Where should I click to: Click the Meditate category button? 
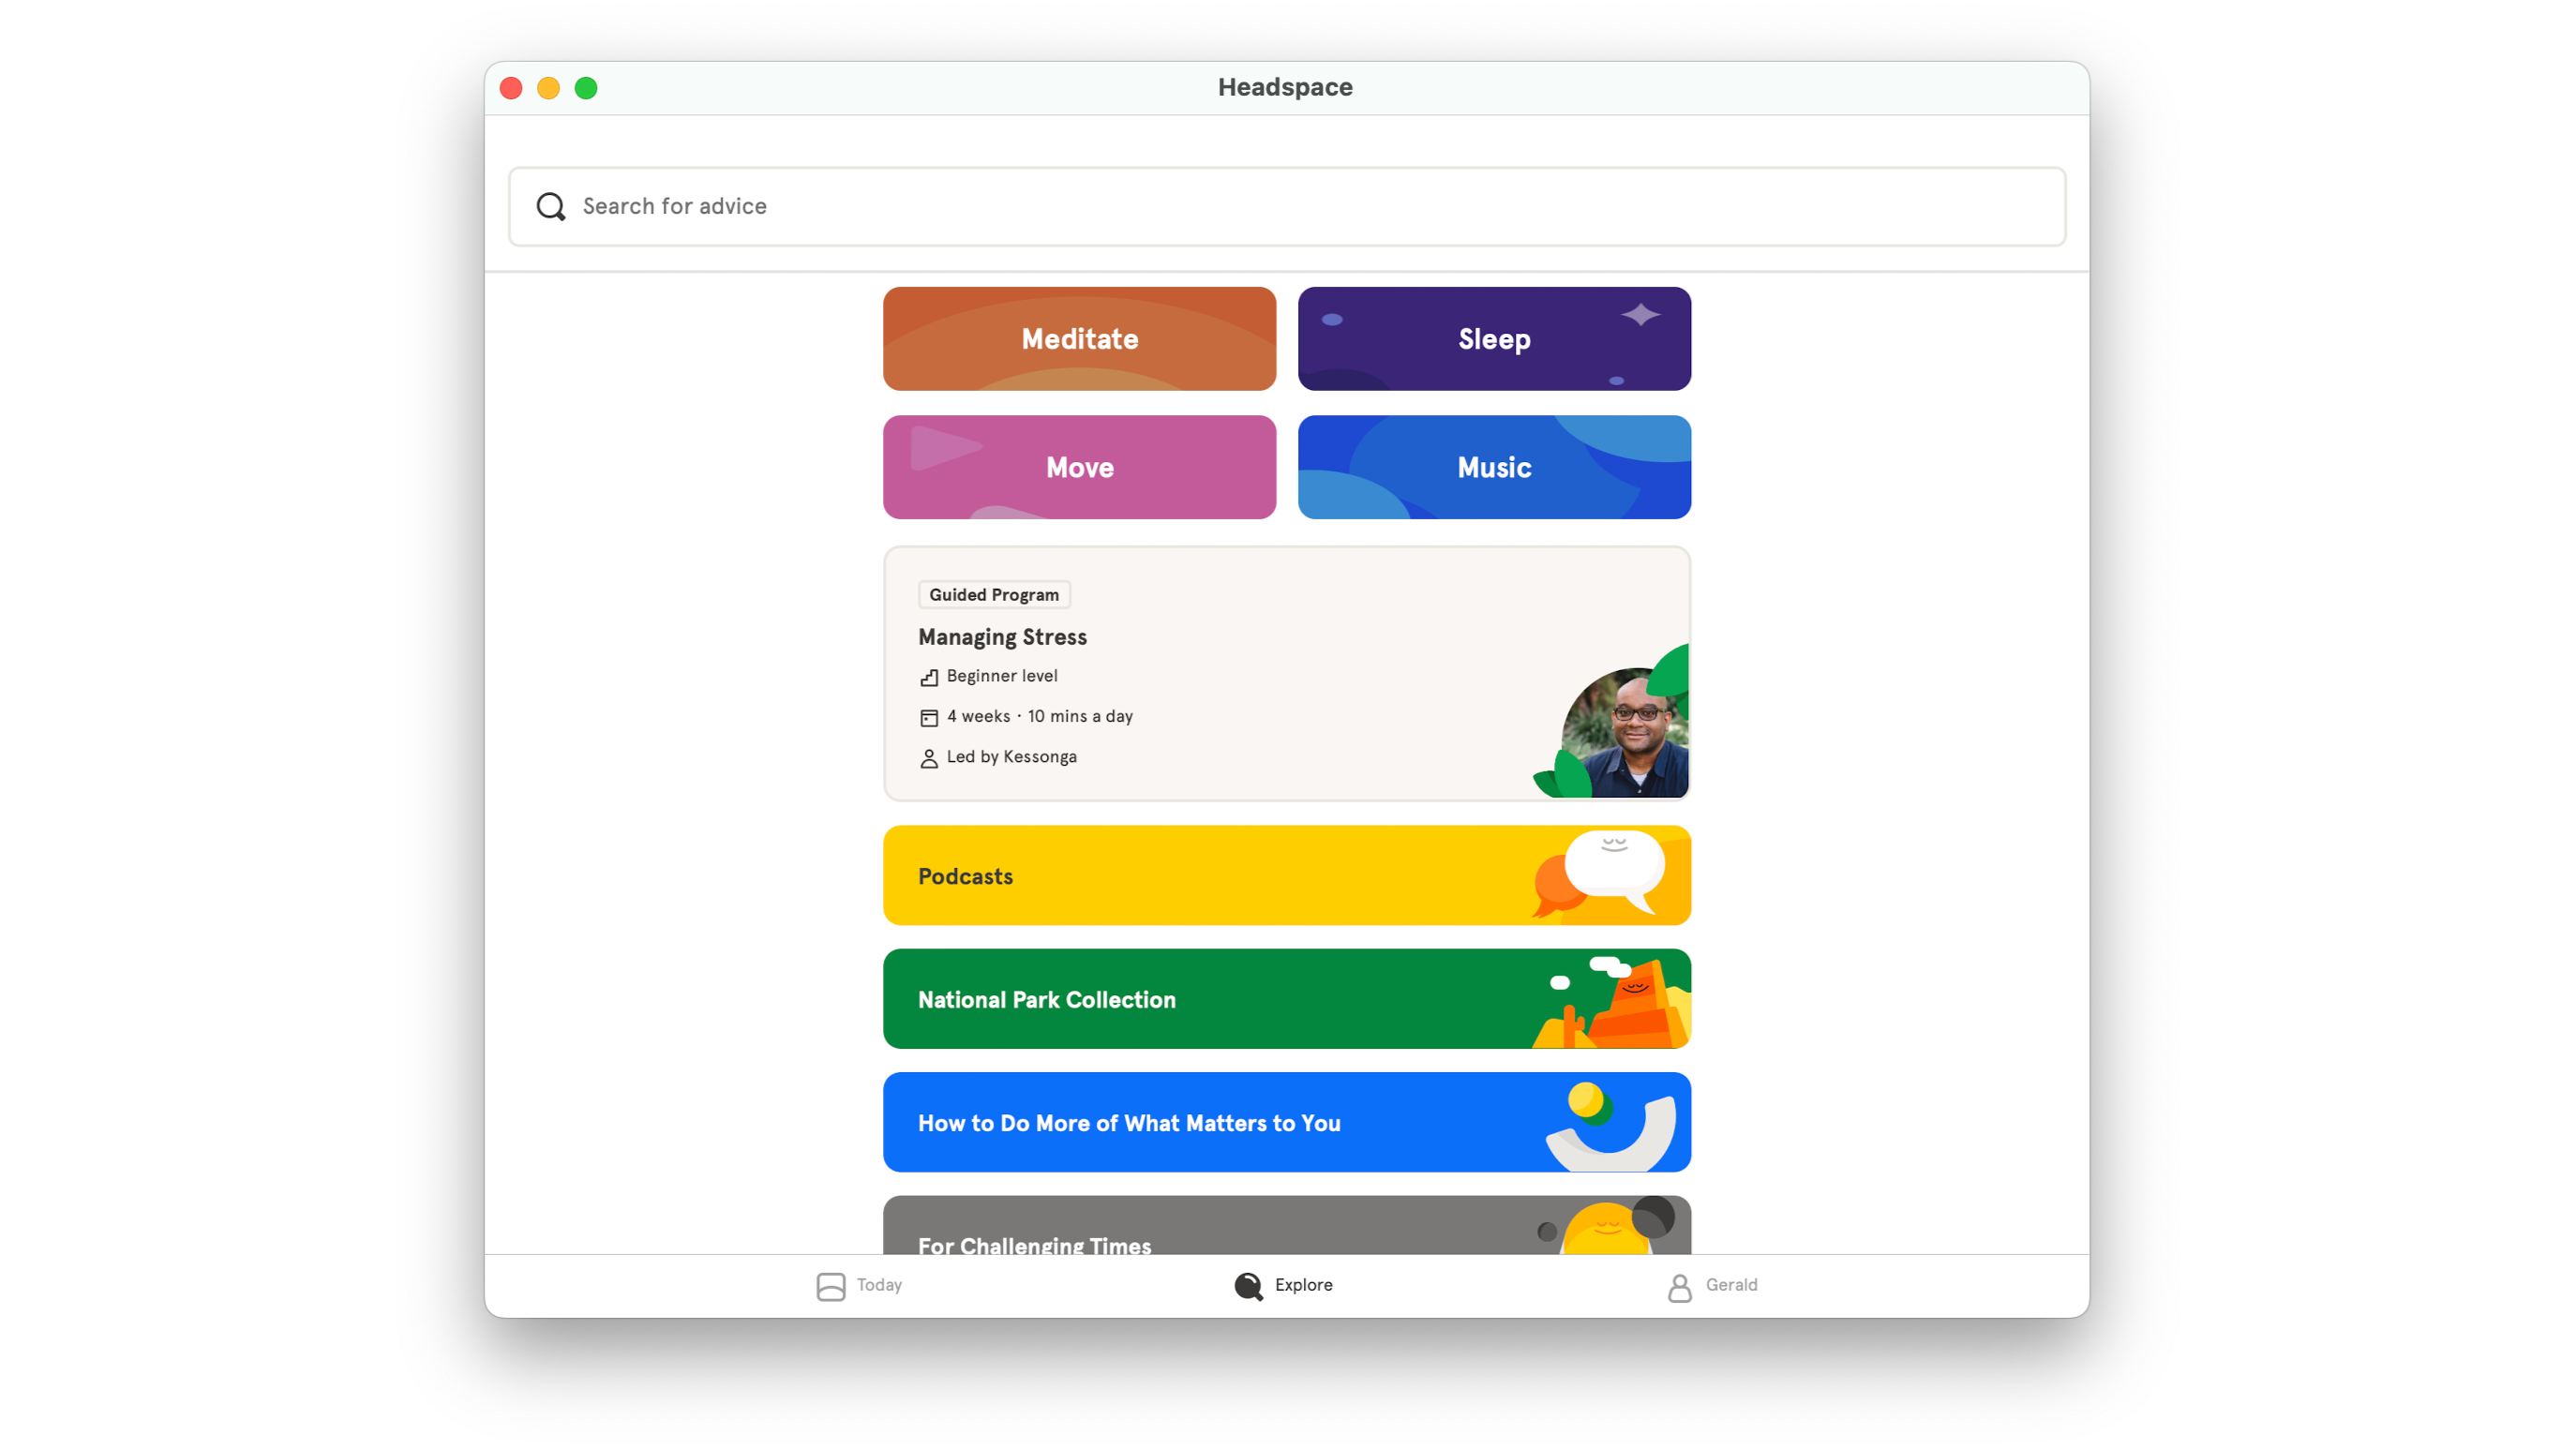tap(1079, 338)
